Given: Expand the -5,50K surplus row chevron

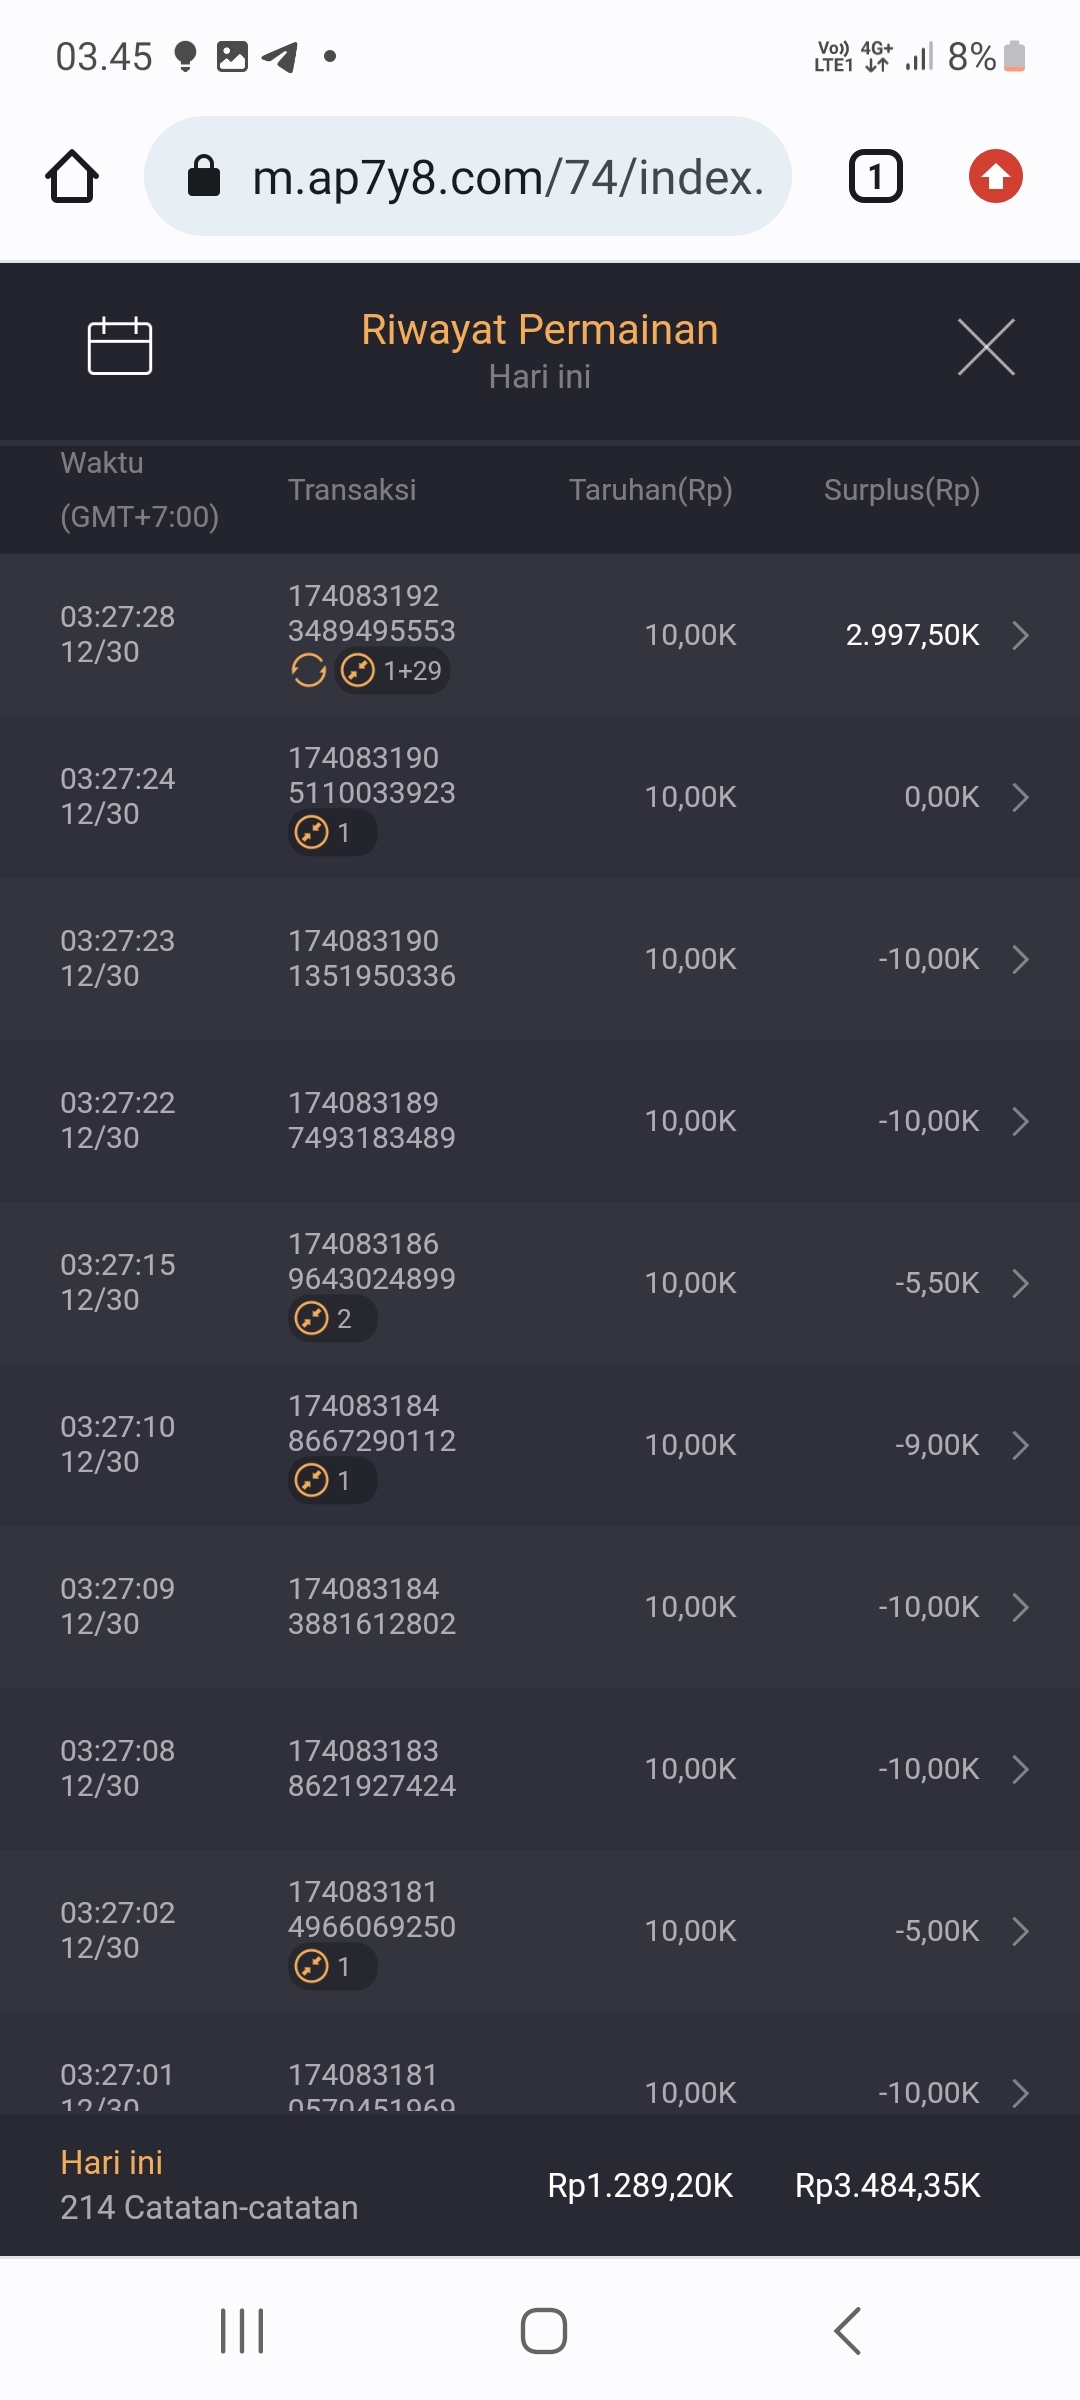Looking at the screenshot, I should tap(1020, 1283).
